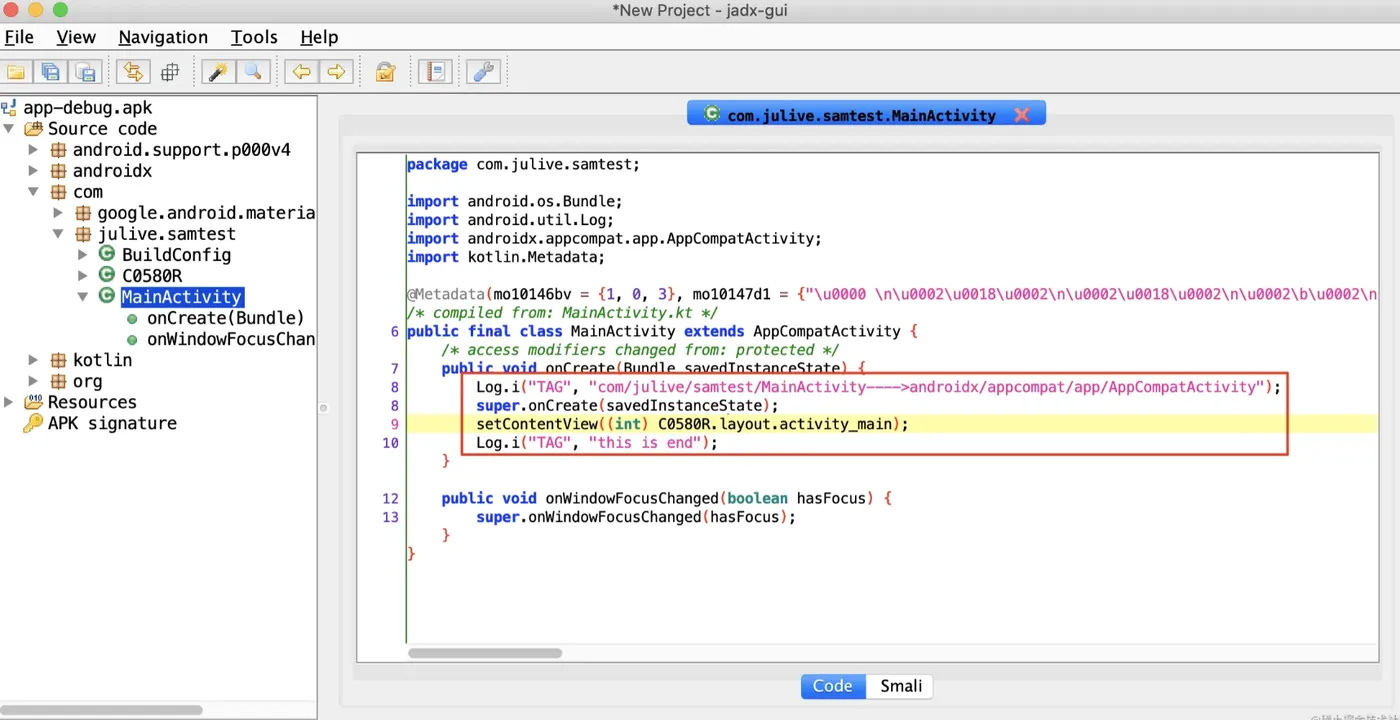Click the key icon beside APK signature
Screen dimensions: 1400x720
[x=33, y=423]
